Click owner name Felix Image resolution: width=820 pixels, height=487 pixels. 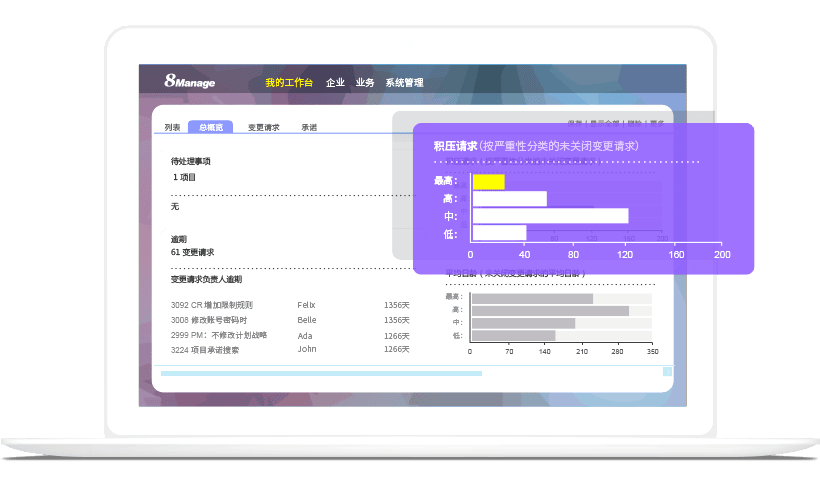tap(306, 305)
